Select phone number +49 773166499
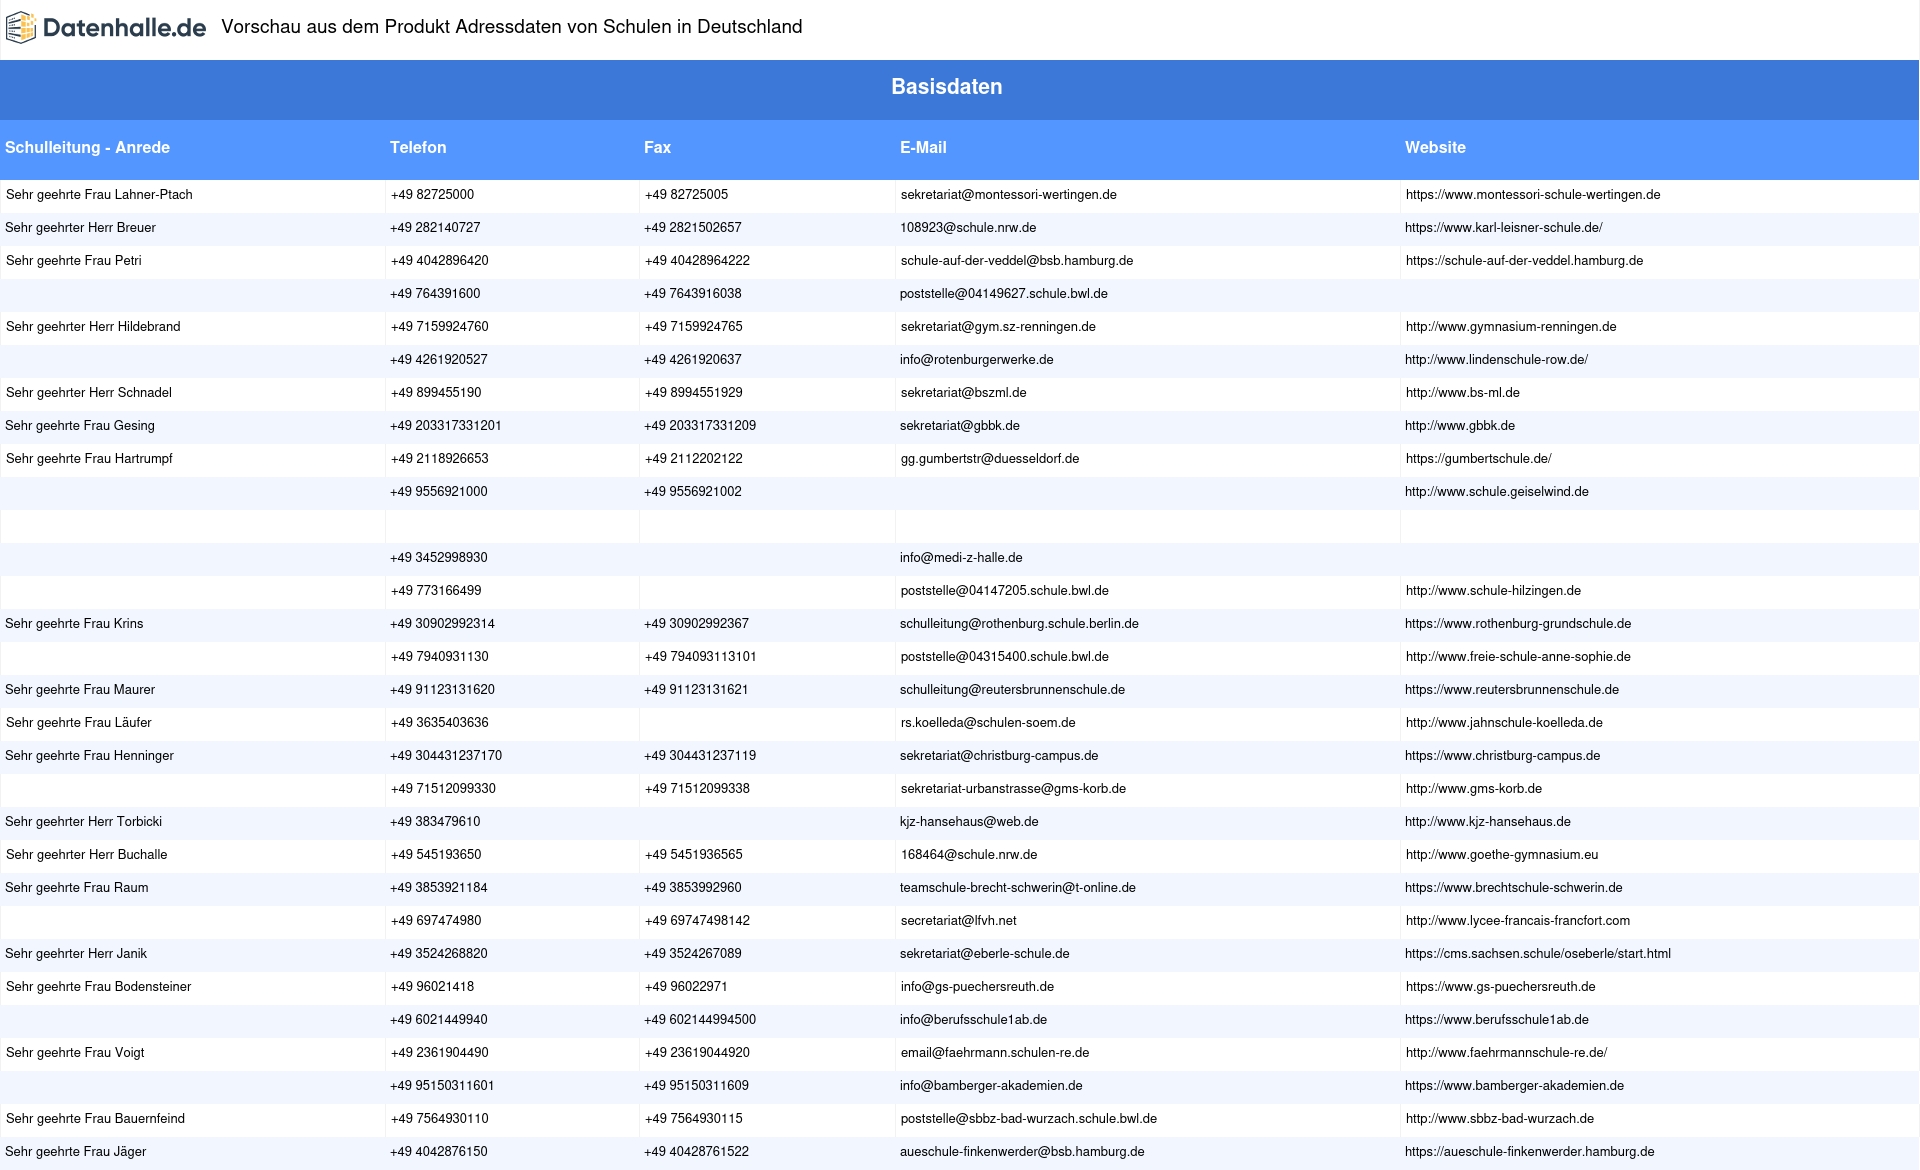This screenshot has height=1170, width=1920. tap(436, 591)
